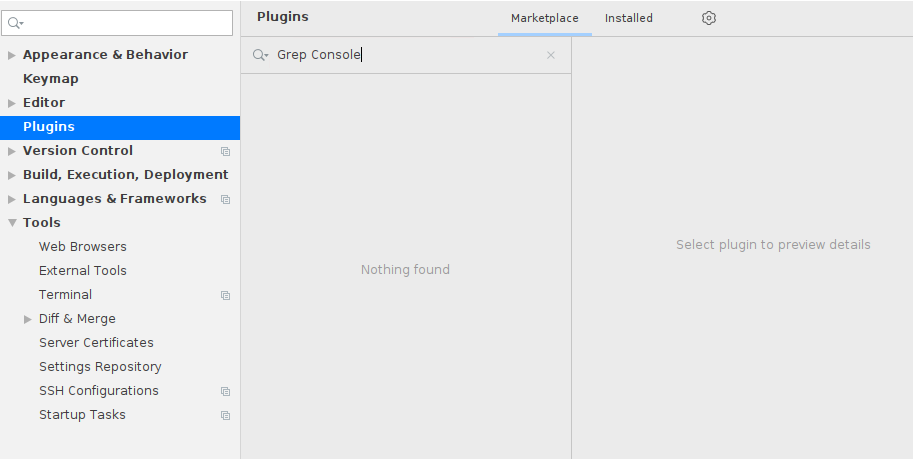Screen dimensions: 913x459
Task: Open the plugins gear settings icon
Action: click(x=709, y=18)
